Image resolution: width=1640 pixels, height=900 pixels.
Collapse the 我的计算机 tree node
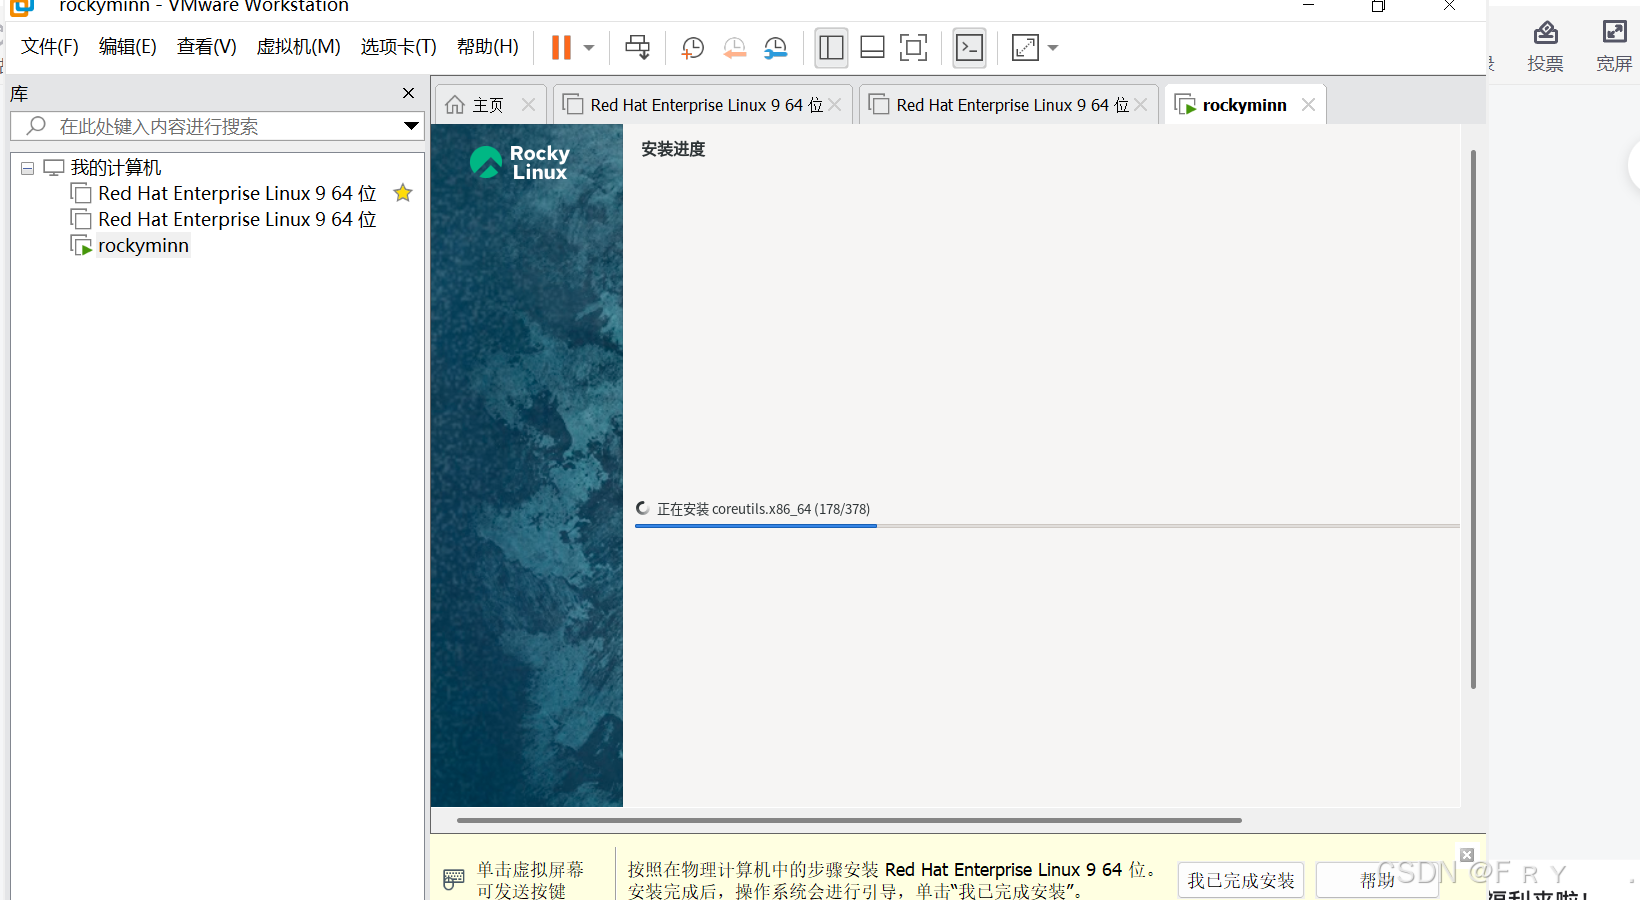(x=28, y=168)
